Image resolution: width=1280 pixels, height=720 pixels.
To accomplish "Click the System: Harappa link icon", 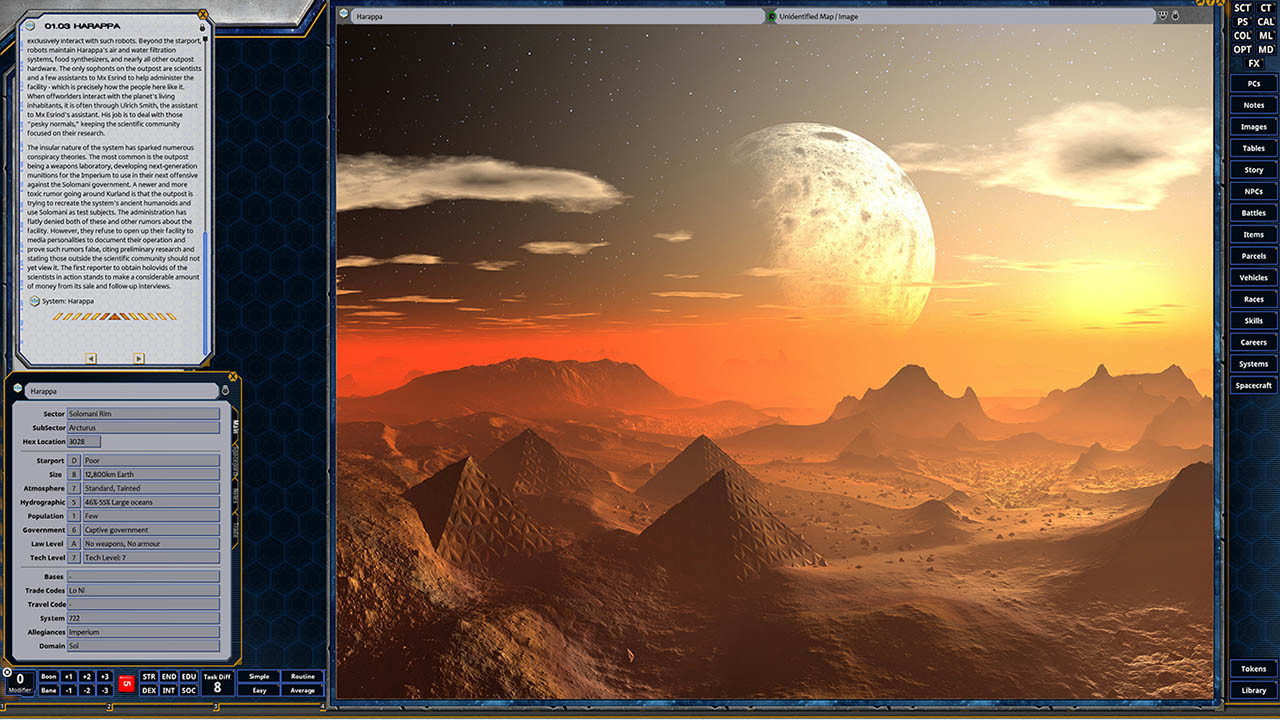I will click(x=35, y=300).
